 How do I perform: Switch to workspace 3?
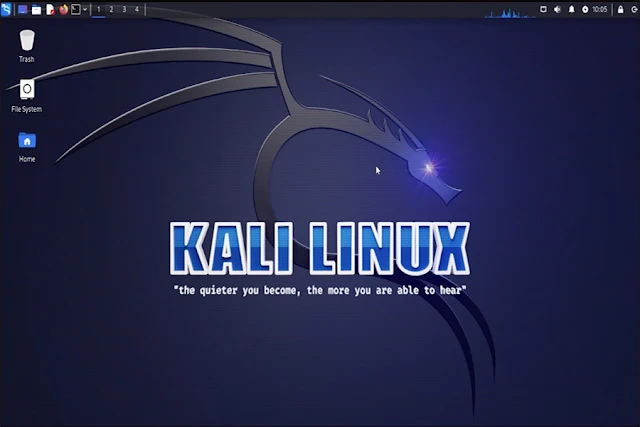[124, 9]
